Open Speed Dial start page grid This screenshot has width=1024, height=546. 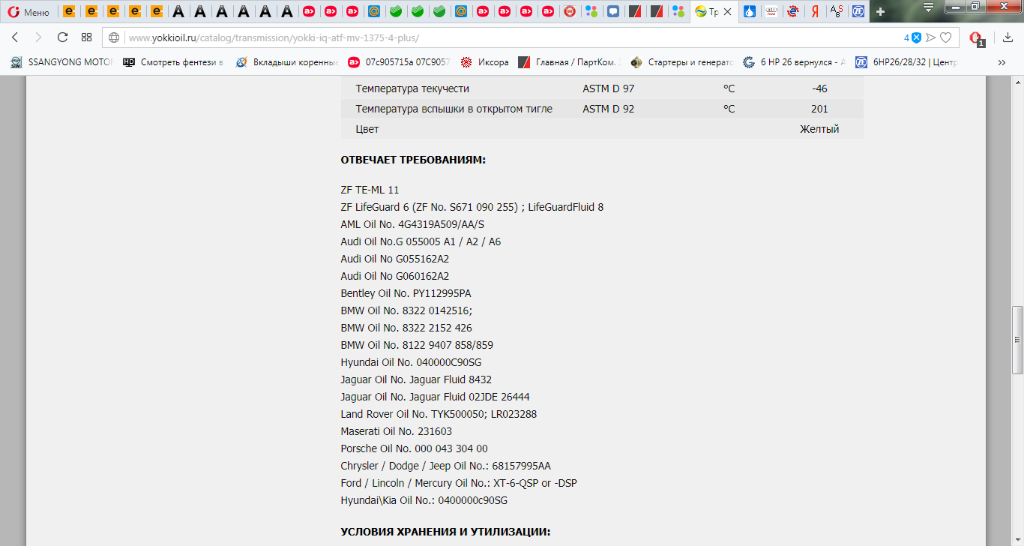point(87,37)
